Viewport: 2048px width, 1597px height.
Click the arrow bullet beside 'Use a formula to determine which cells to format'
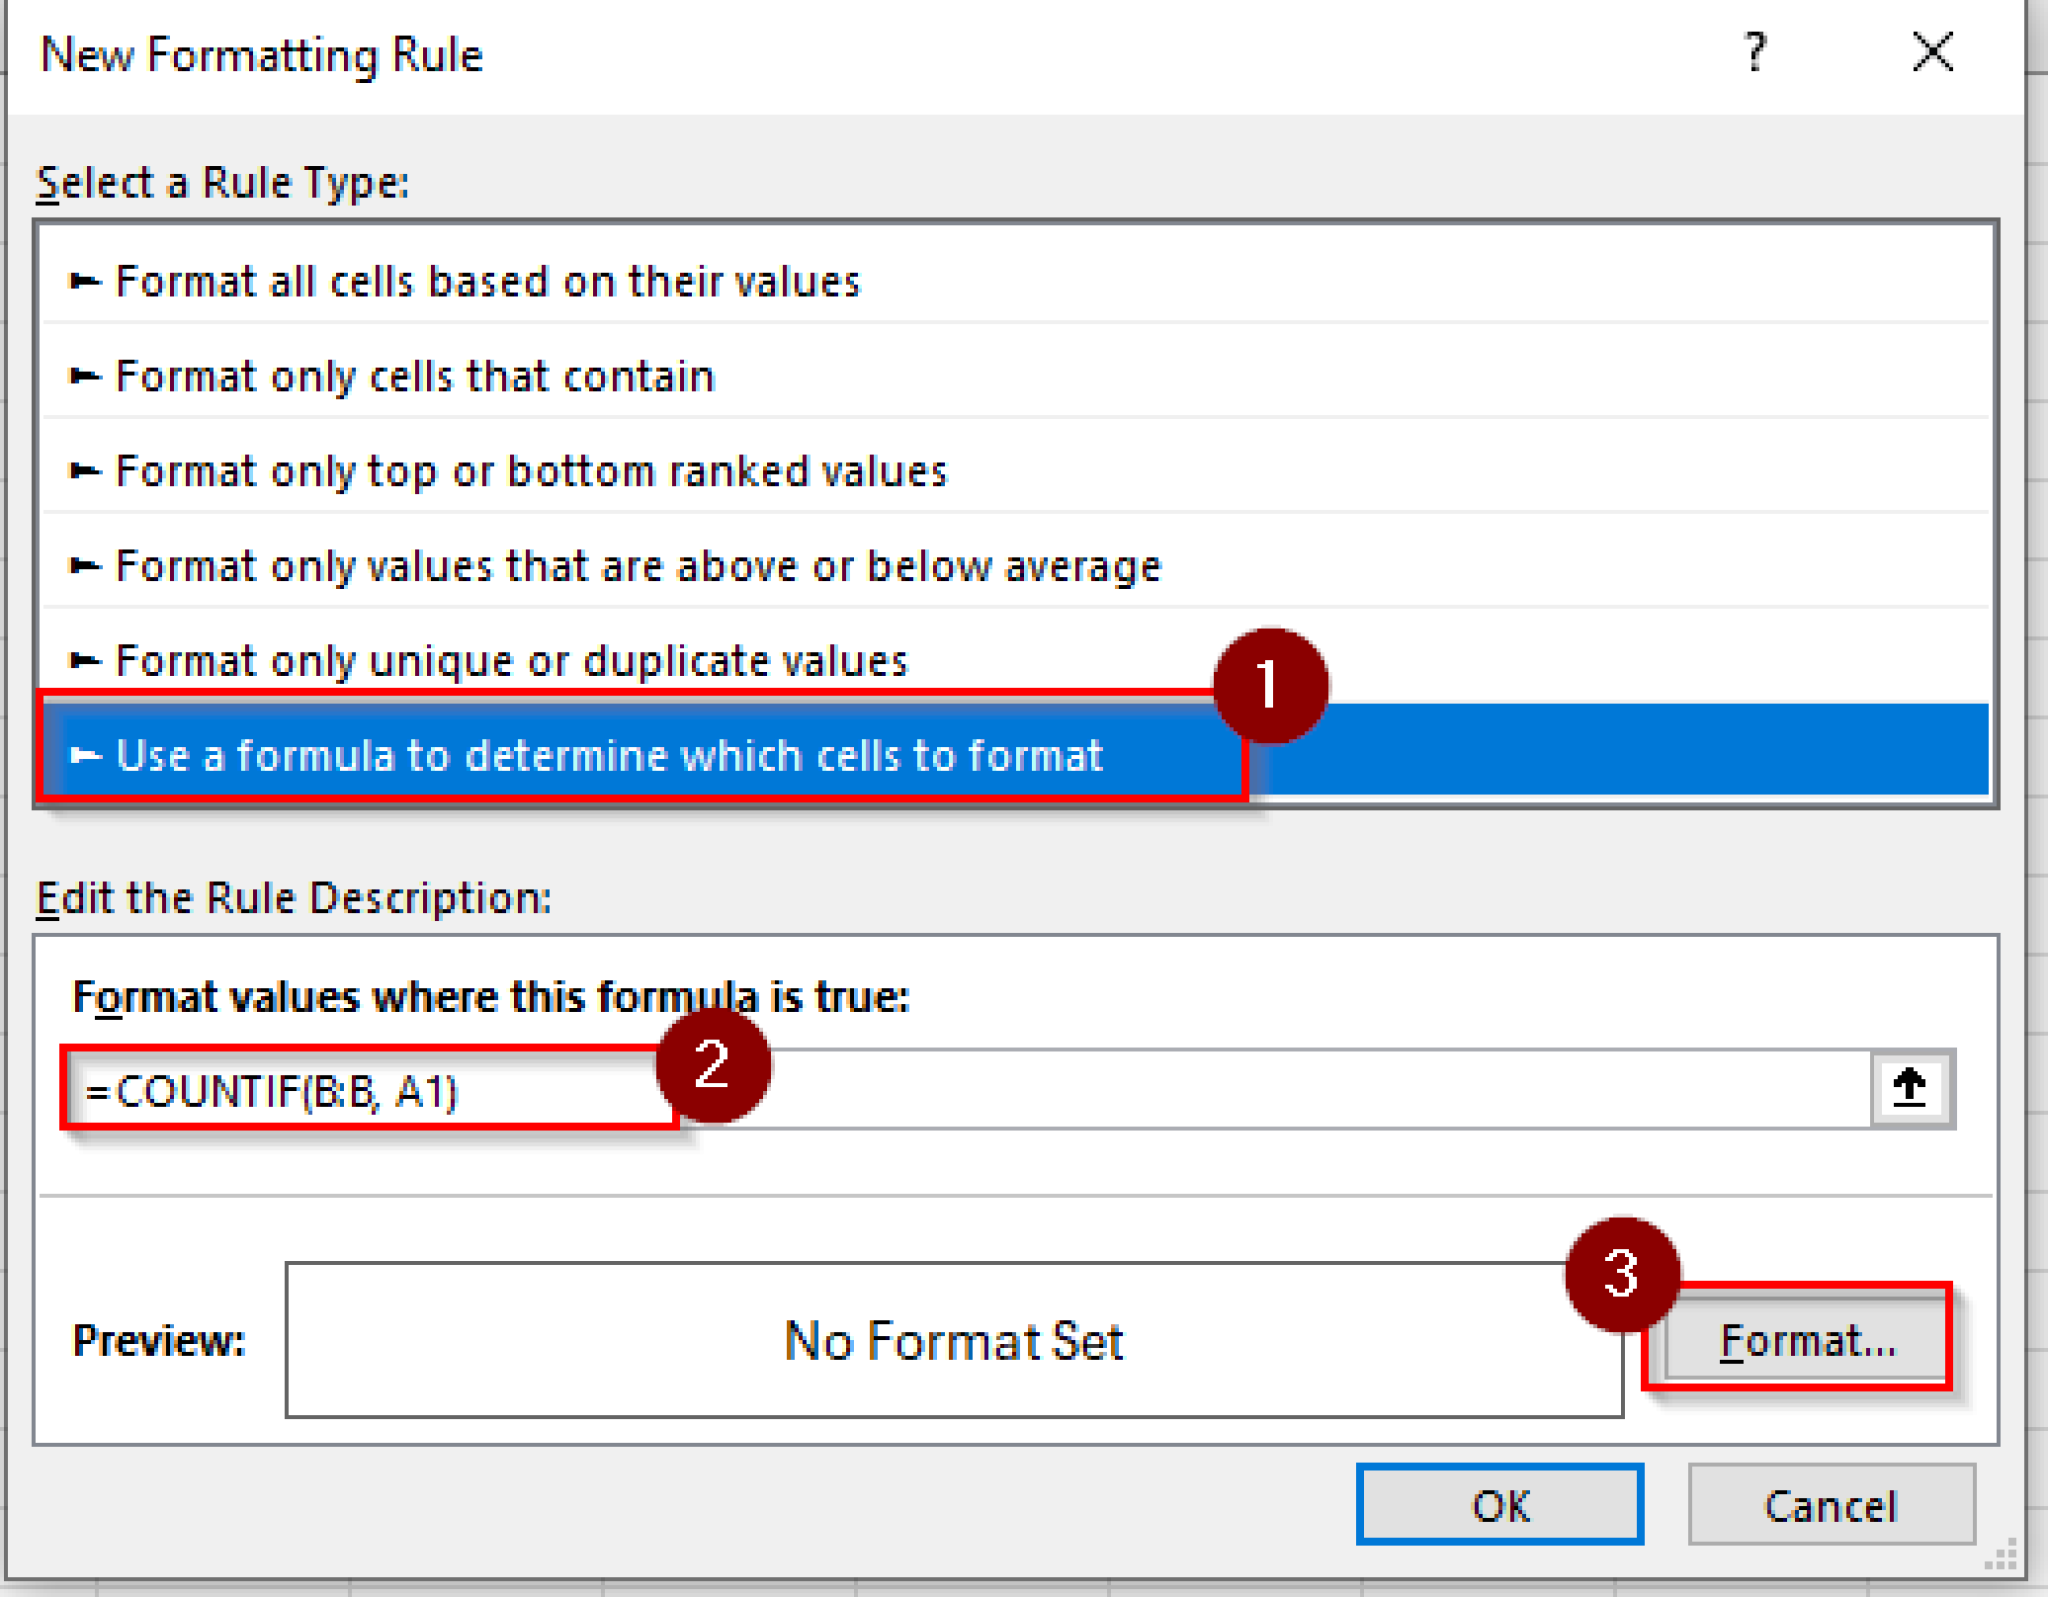coord(85,755)
